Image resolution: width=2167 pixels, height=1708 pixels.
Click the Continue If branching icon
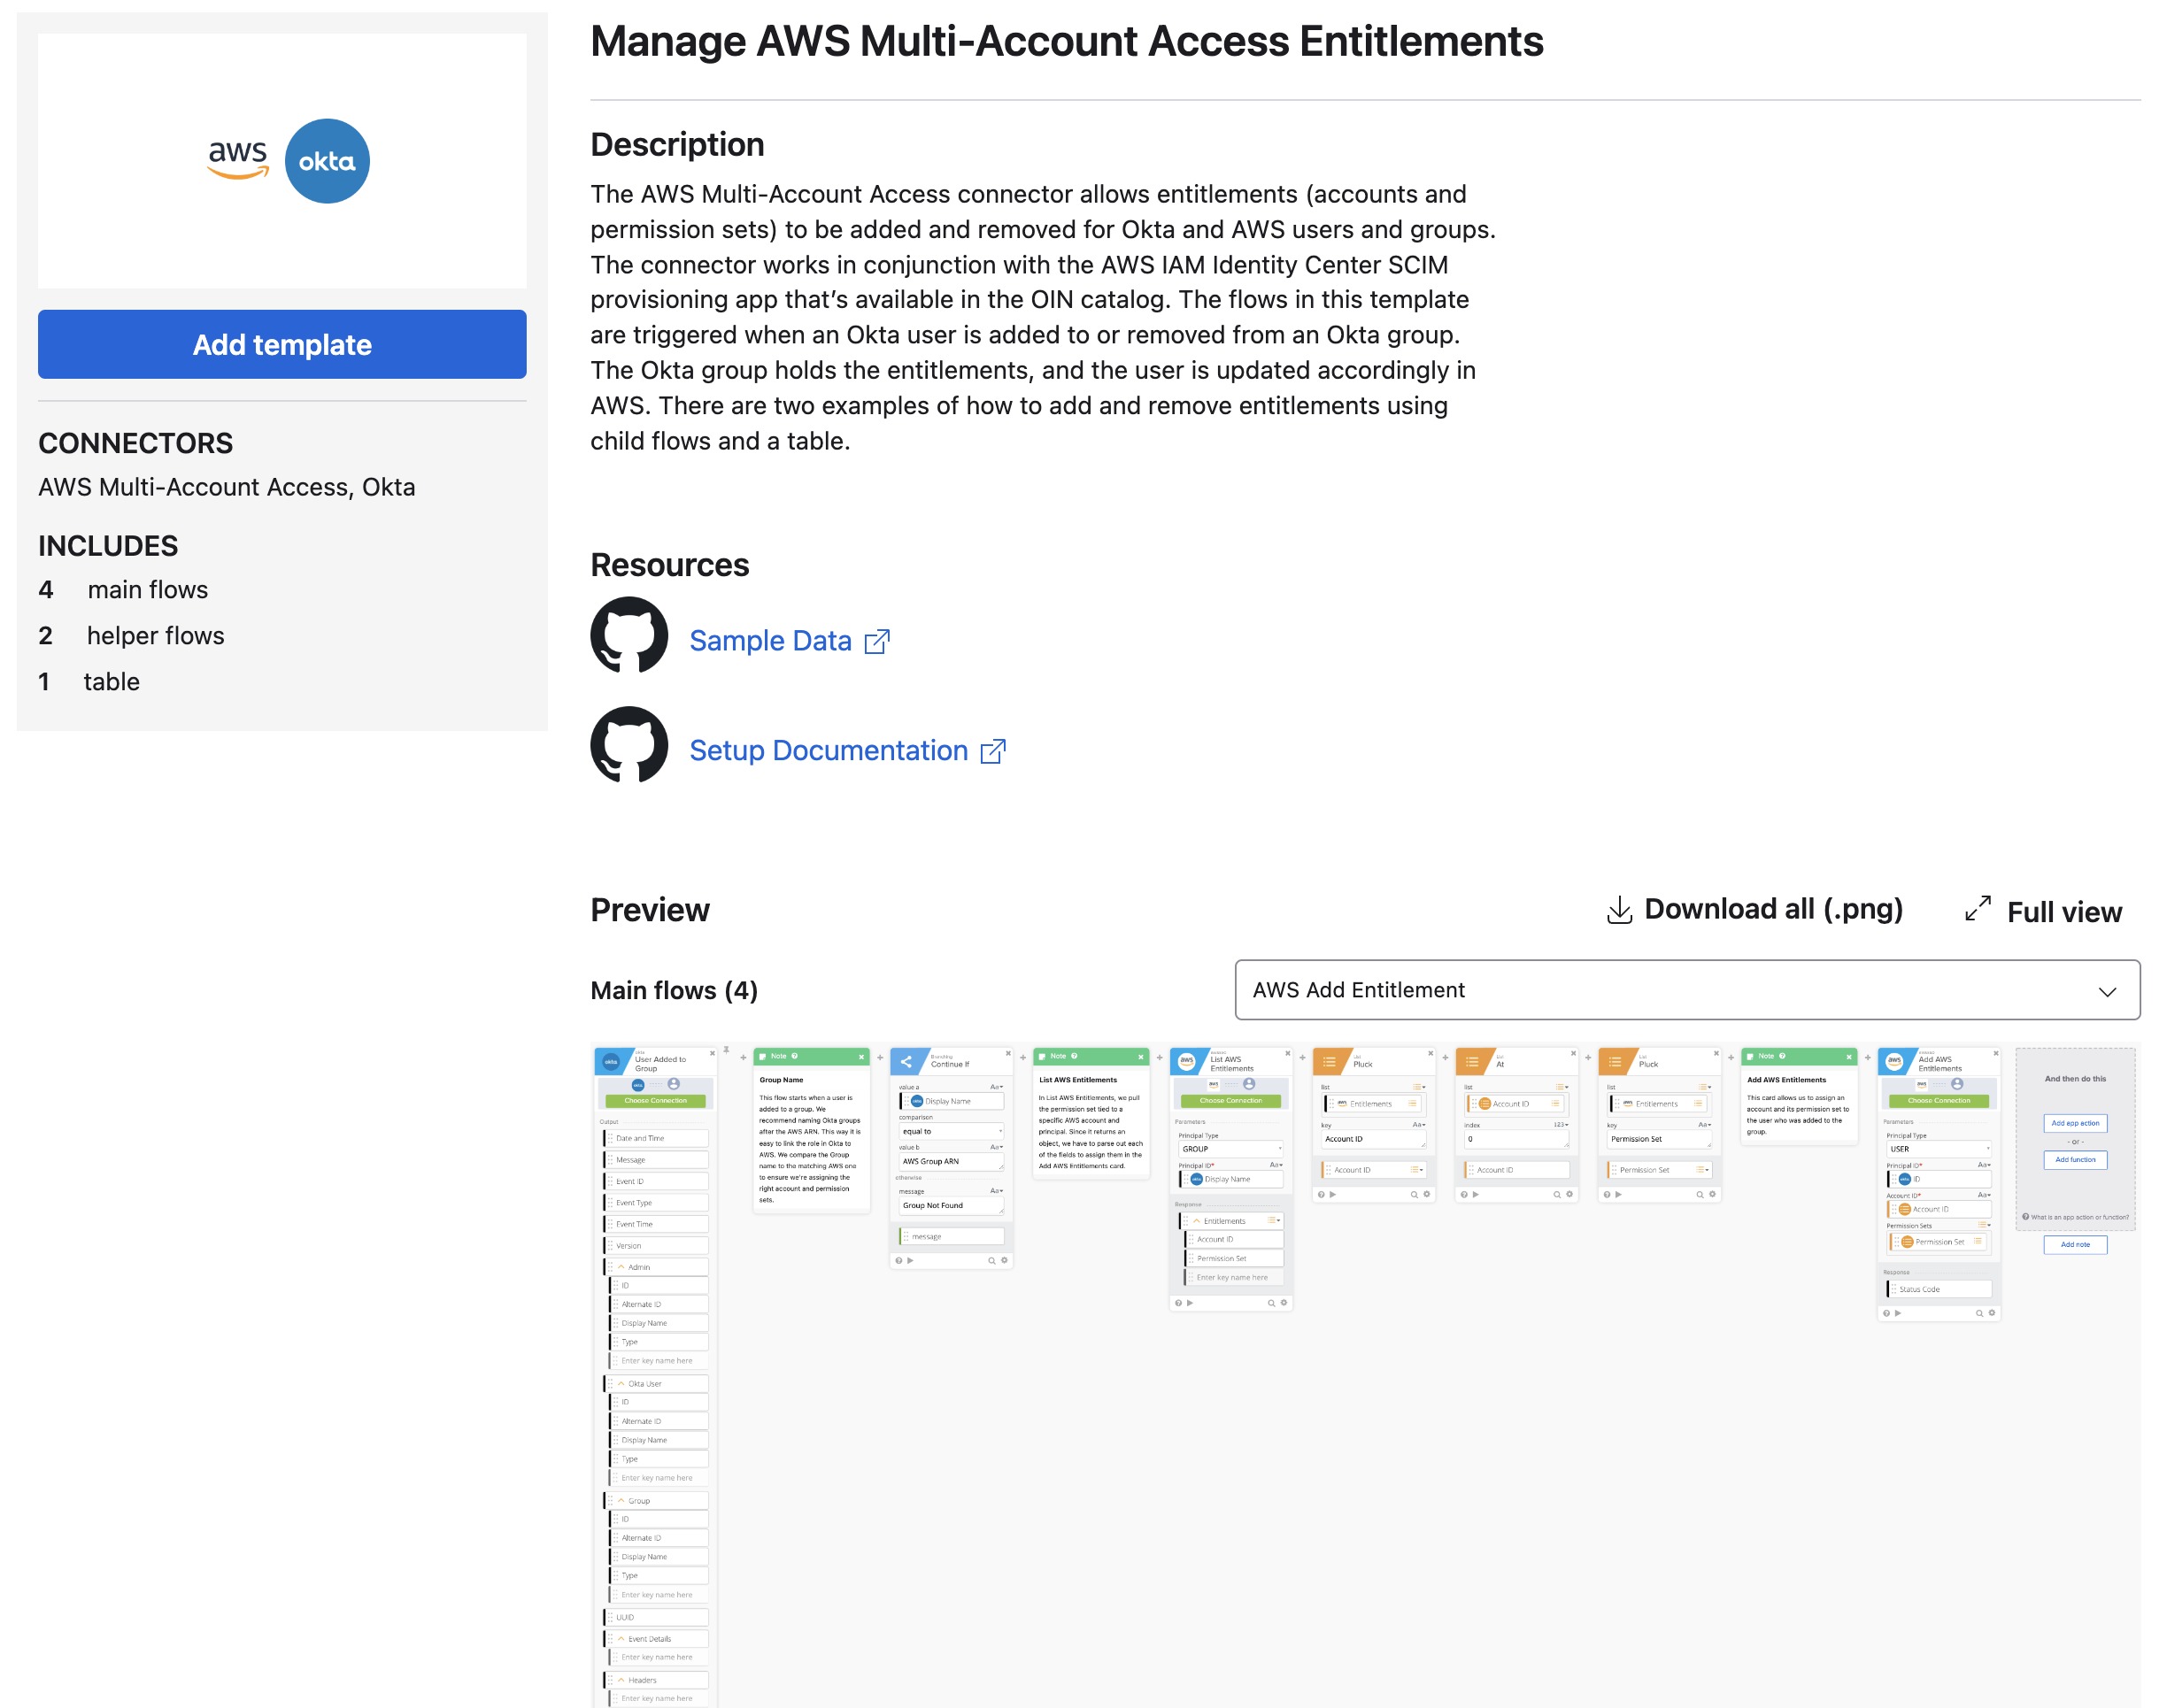(x=906, y=1062)
